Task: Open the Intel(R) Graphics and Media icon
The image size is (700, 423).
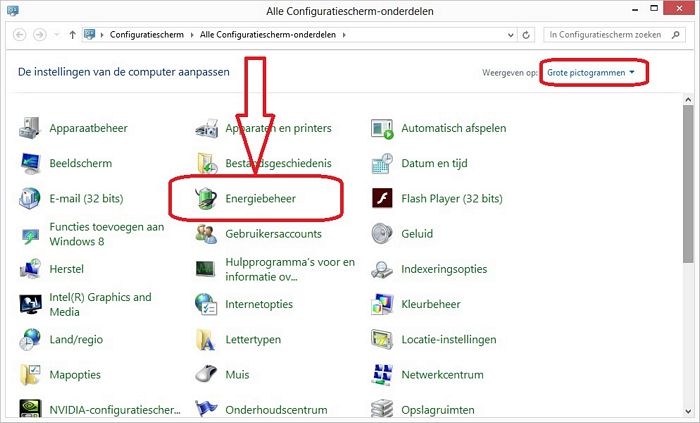Action: pos(30,304)
